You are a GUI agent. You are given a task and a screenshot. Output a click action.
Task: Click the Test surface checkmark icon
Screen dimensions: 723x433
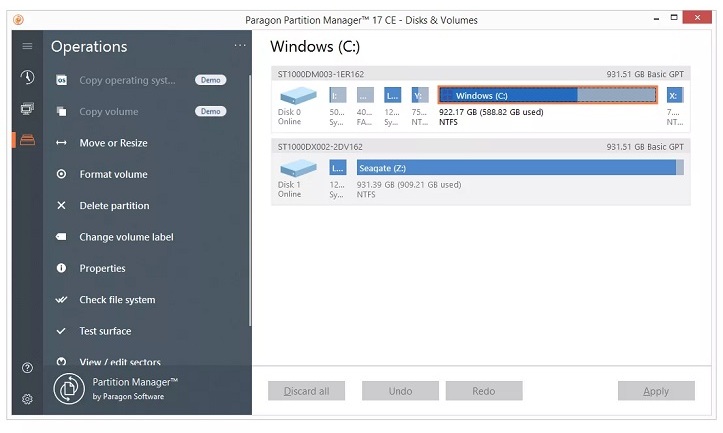coord(61,331)
